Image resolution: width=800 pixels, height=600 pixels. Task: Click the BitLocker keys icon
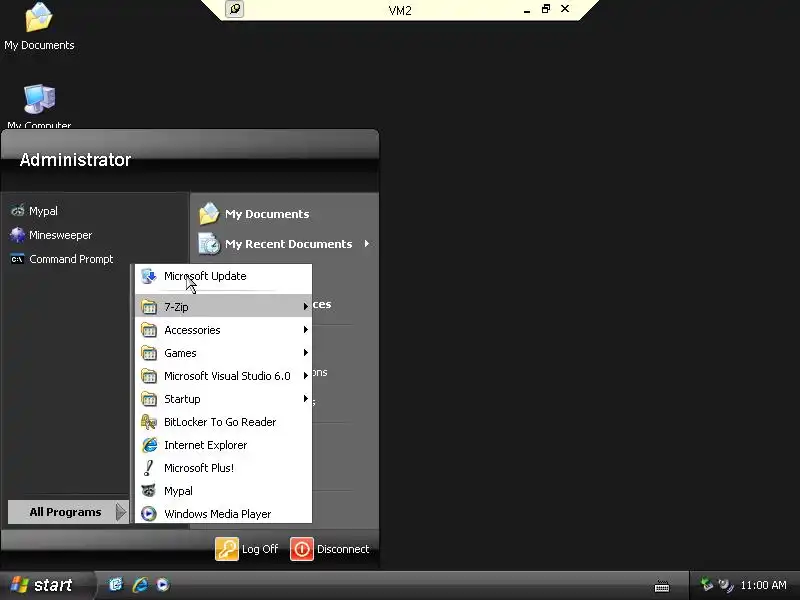pyautogui.click(x=148, y=422)
